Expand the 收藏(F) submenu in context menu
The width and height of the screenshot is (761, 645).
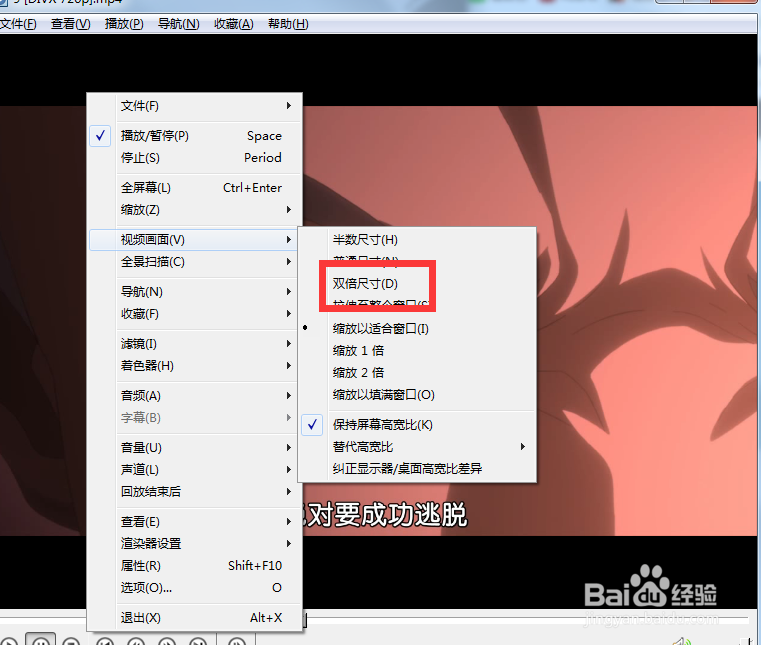coord(194,314)
